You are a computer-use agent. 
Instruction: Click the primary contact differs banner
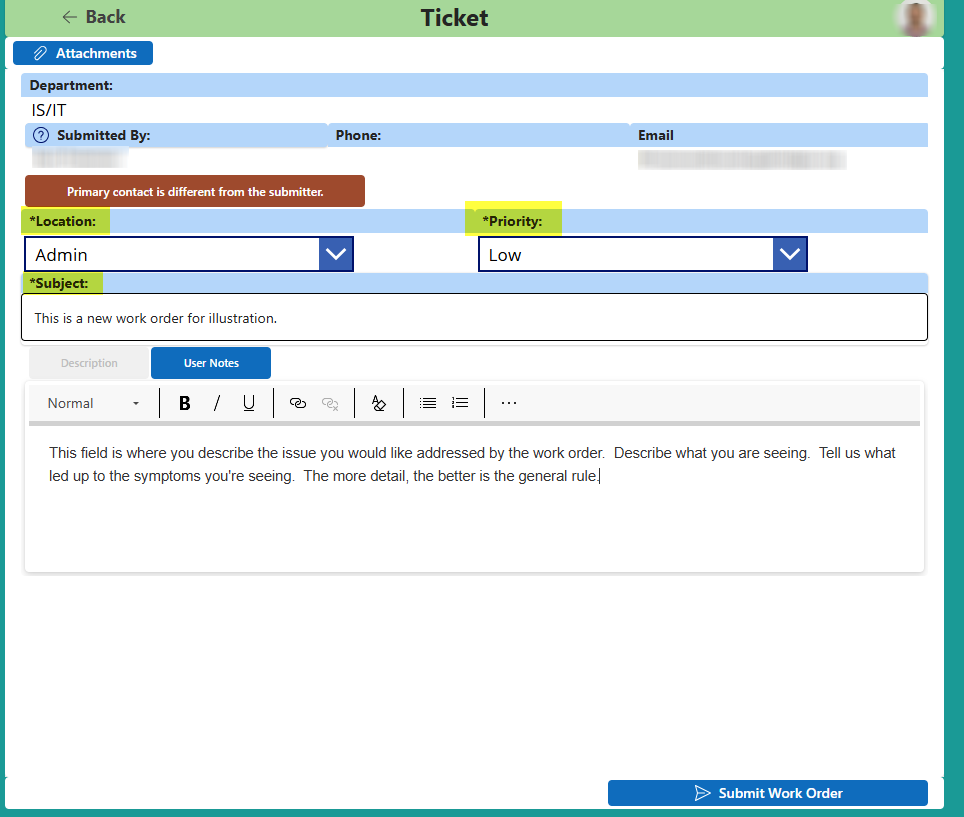195,192
